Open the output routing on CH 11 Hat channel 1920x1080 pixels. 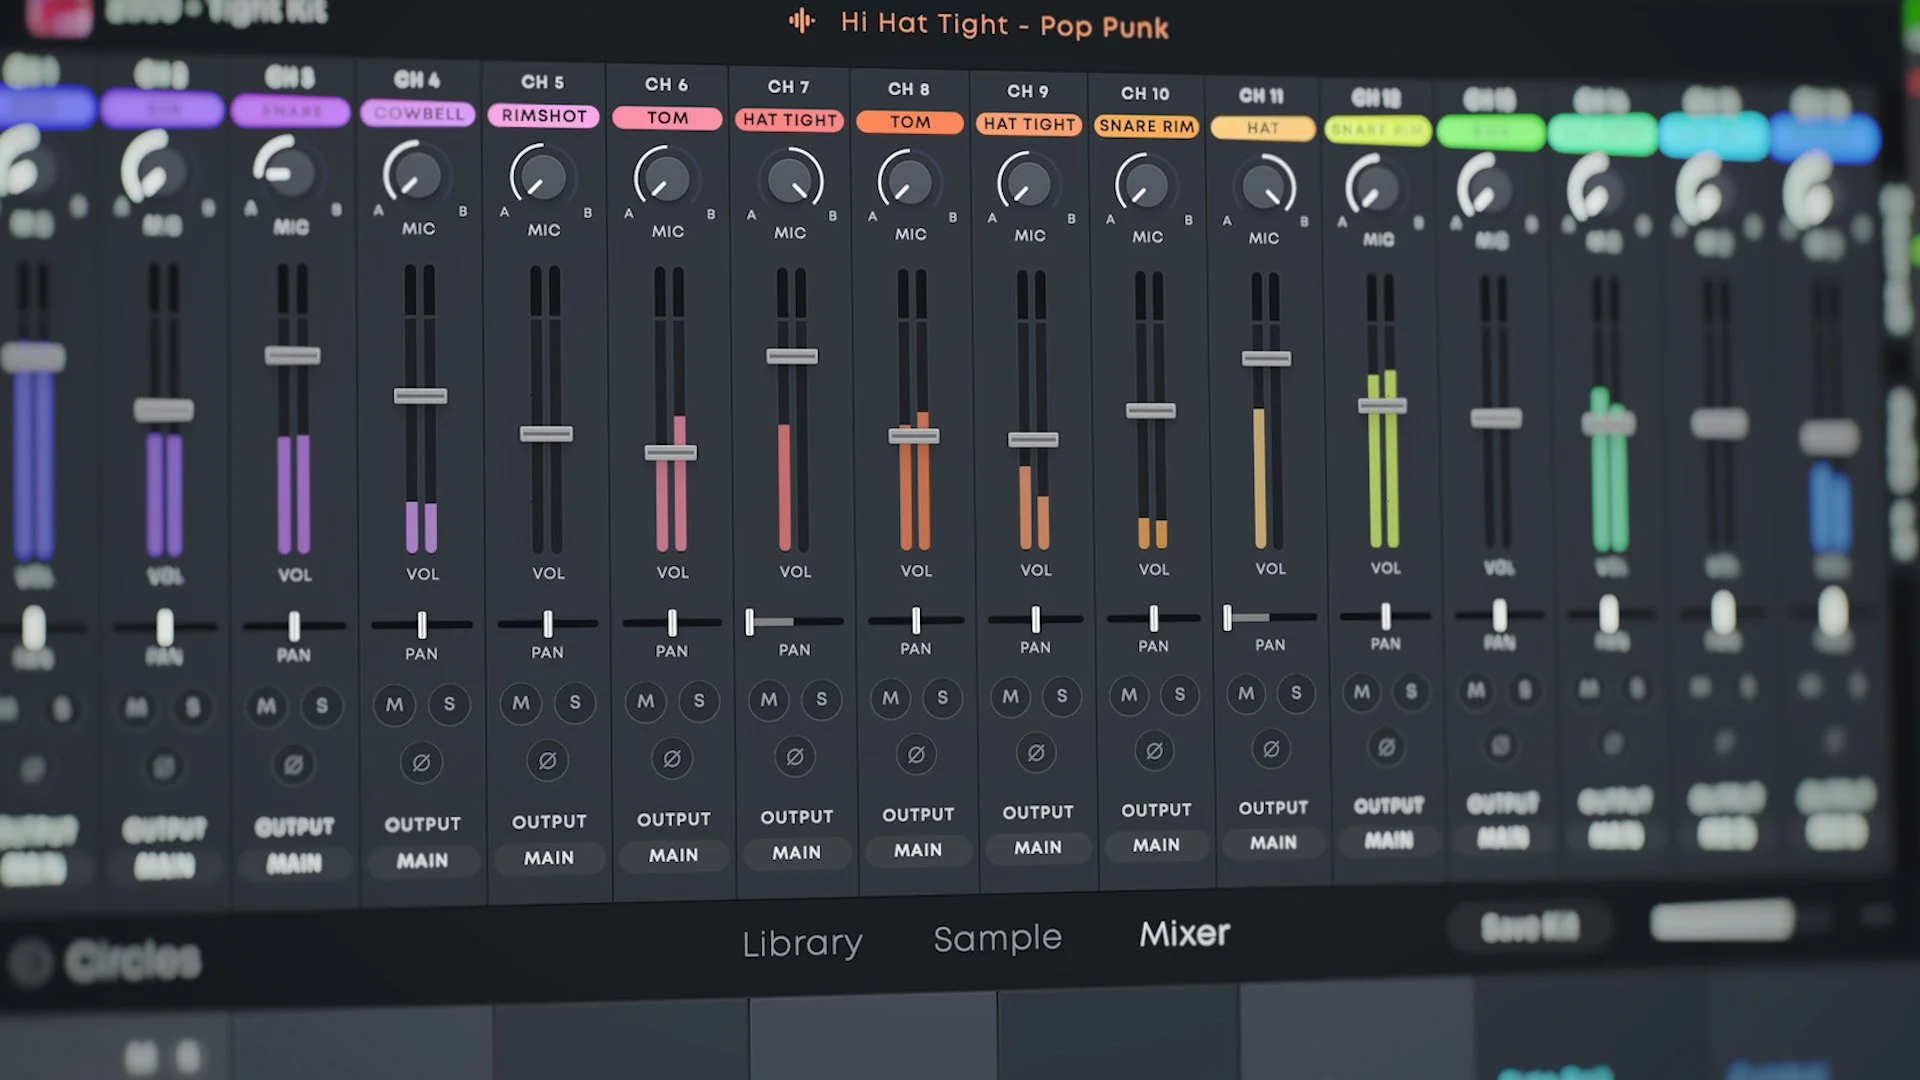click(1273, 843)
